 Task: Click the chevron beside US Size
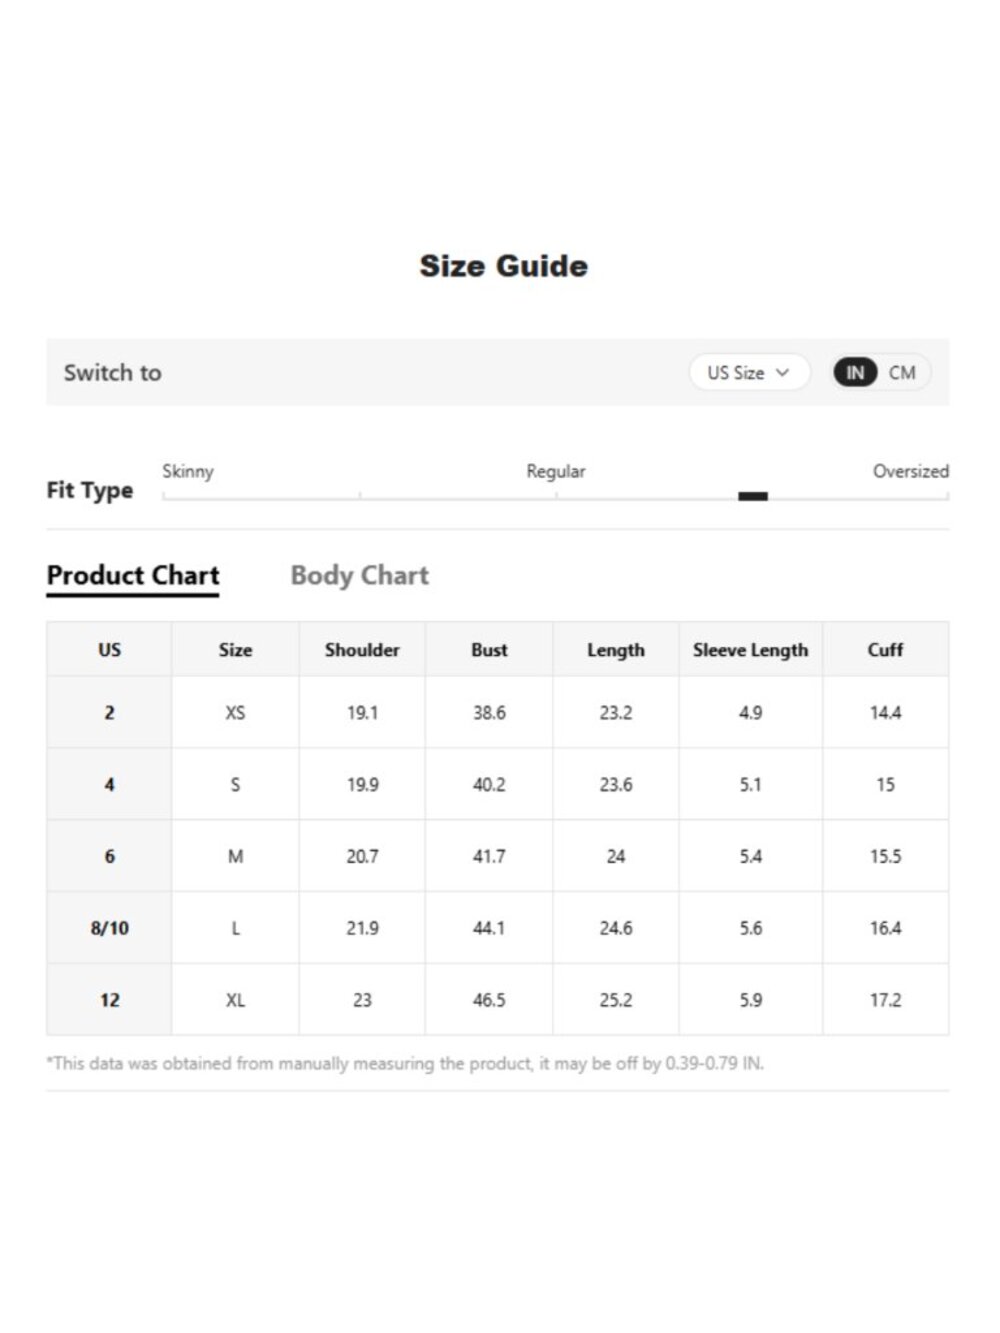[x=782, y=373]
